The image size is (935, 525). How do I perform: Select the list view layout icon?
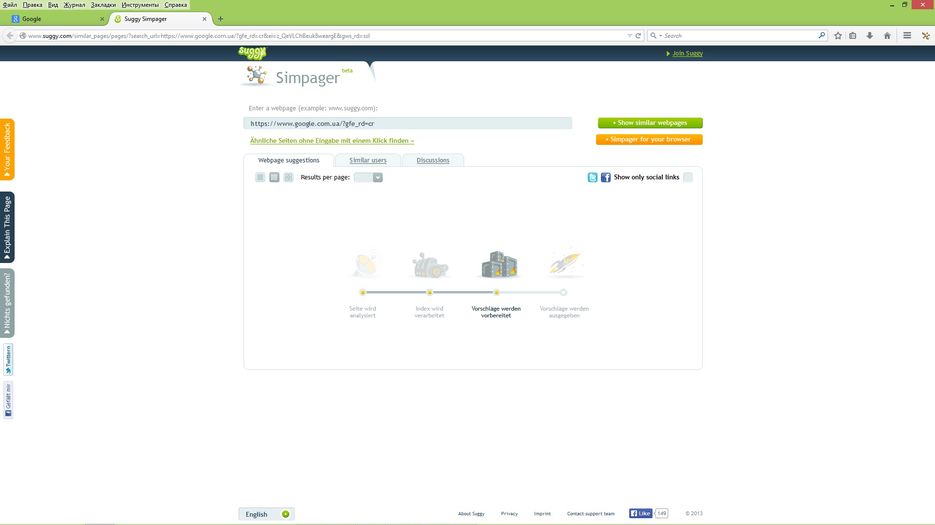(x=260, y=177)
